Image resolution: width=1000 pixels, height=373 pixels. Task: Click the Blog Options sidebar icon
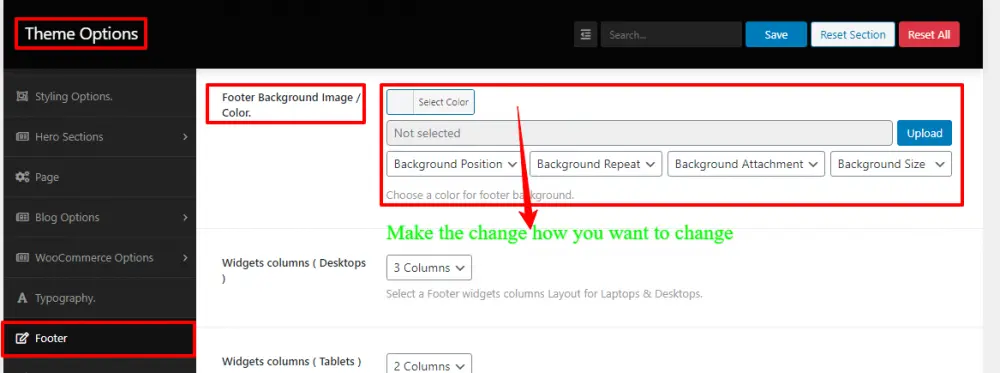tap(22, 217)
